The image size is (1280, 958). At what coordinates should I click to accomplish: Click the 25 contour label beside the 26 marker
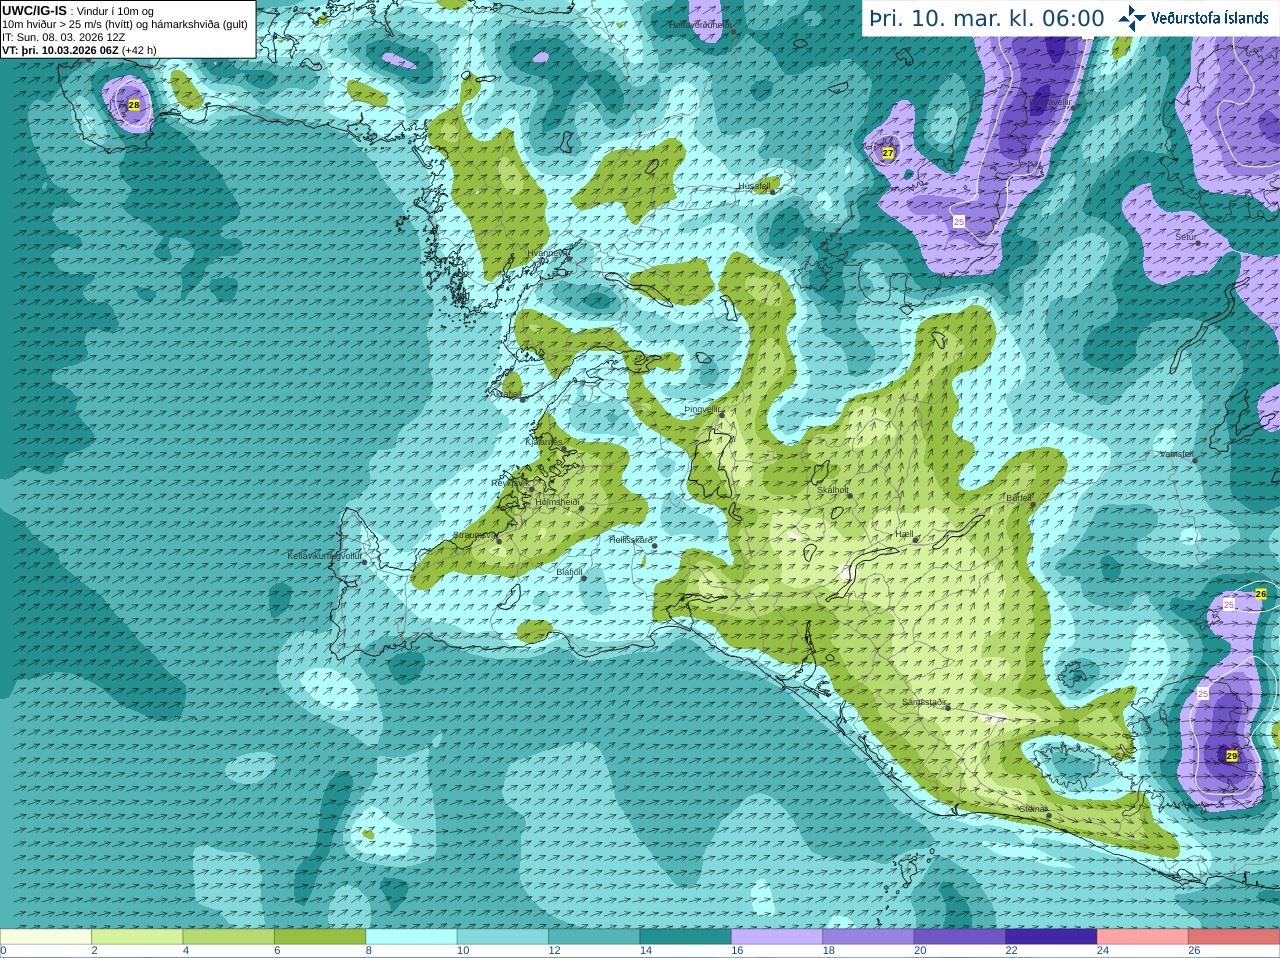tap(1229, 604)
